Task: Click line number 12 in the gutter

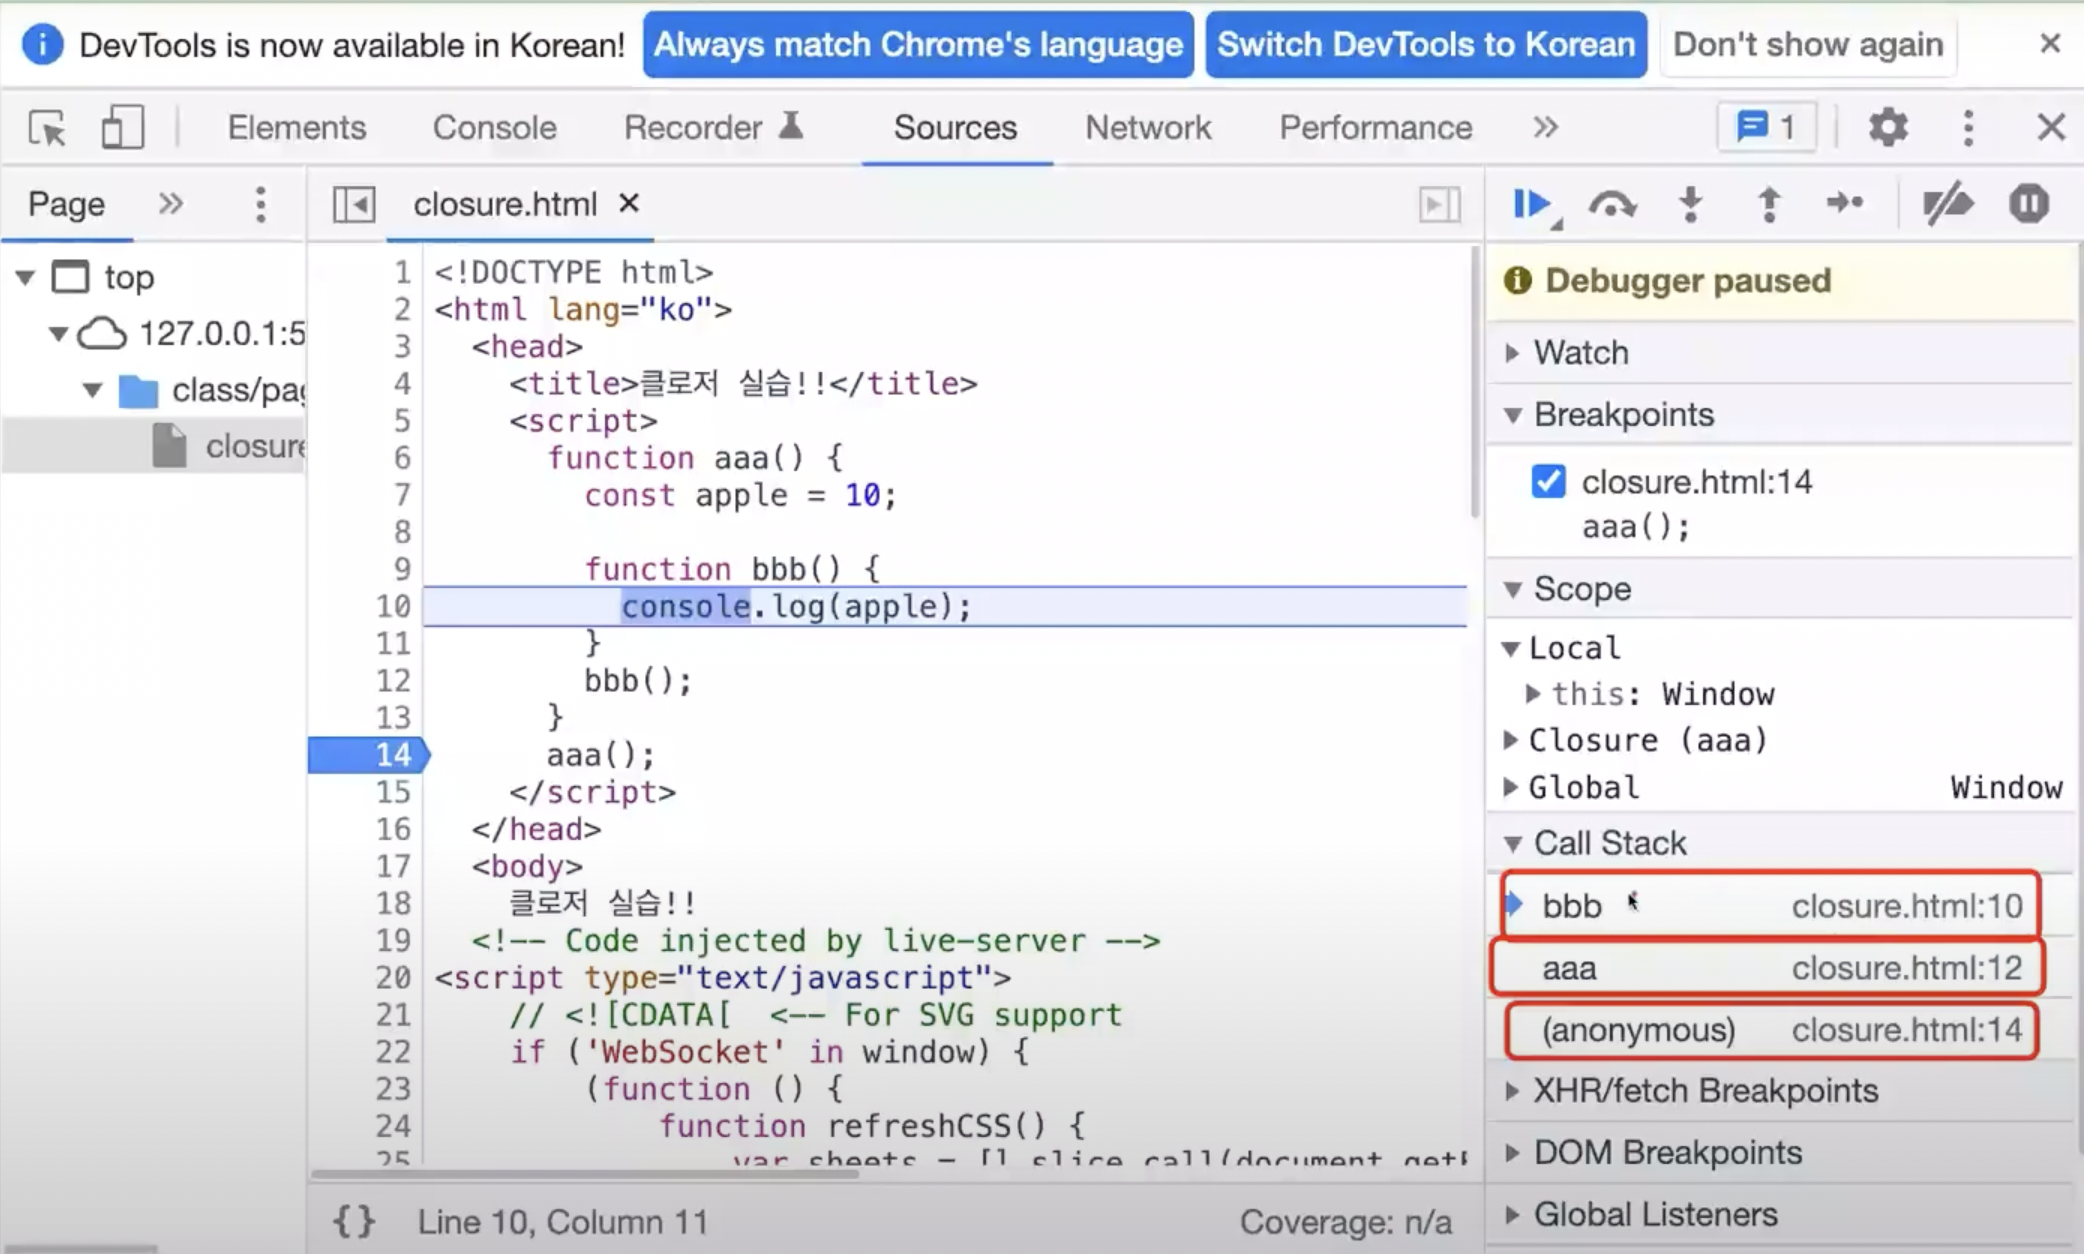Action: (x=393, y=681)
